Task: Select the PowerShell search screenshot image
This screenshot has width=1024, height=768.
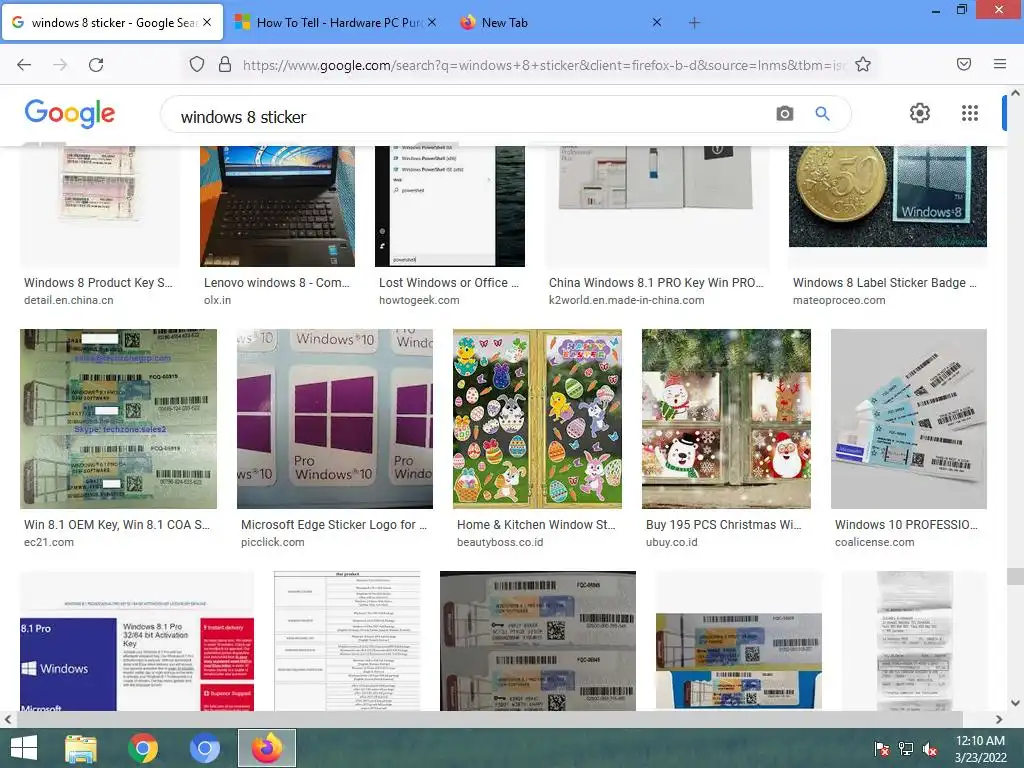Action: pyautogui.click(x=449, y=206)
